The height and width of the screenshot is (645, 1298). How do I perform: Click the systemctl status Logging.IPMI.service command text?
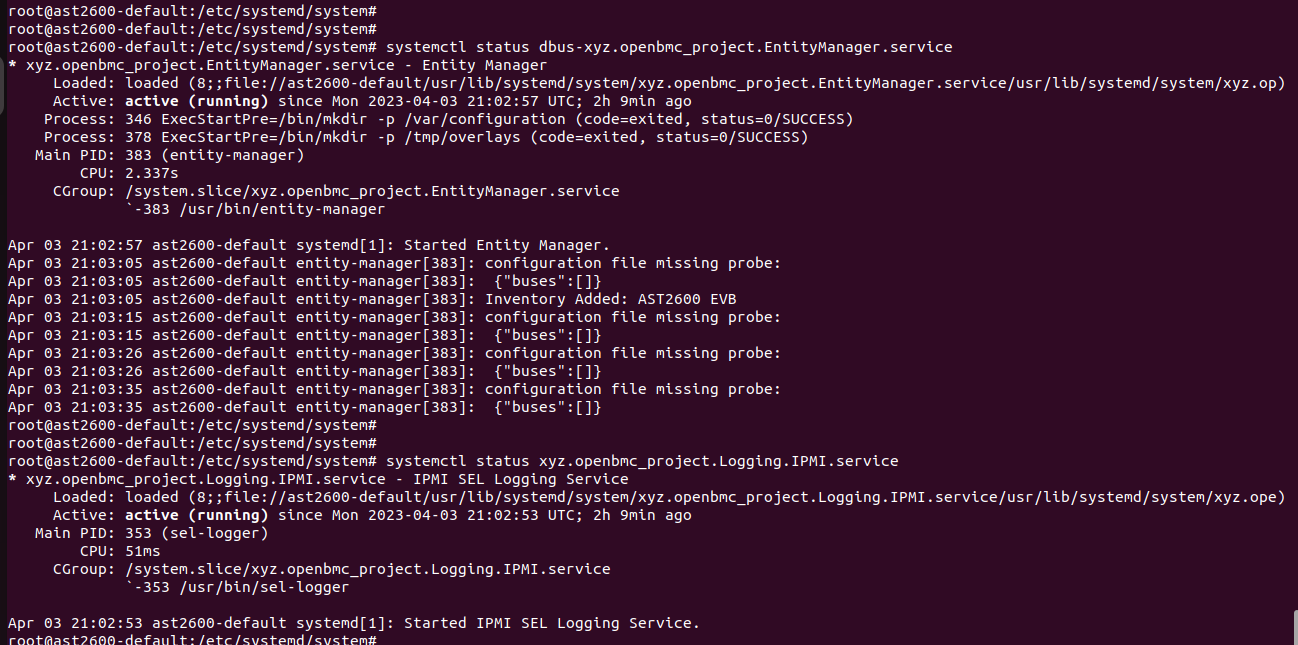(x=641, y=461)
